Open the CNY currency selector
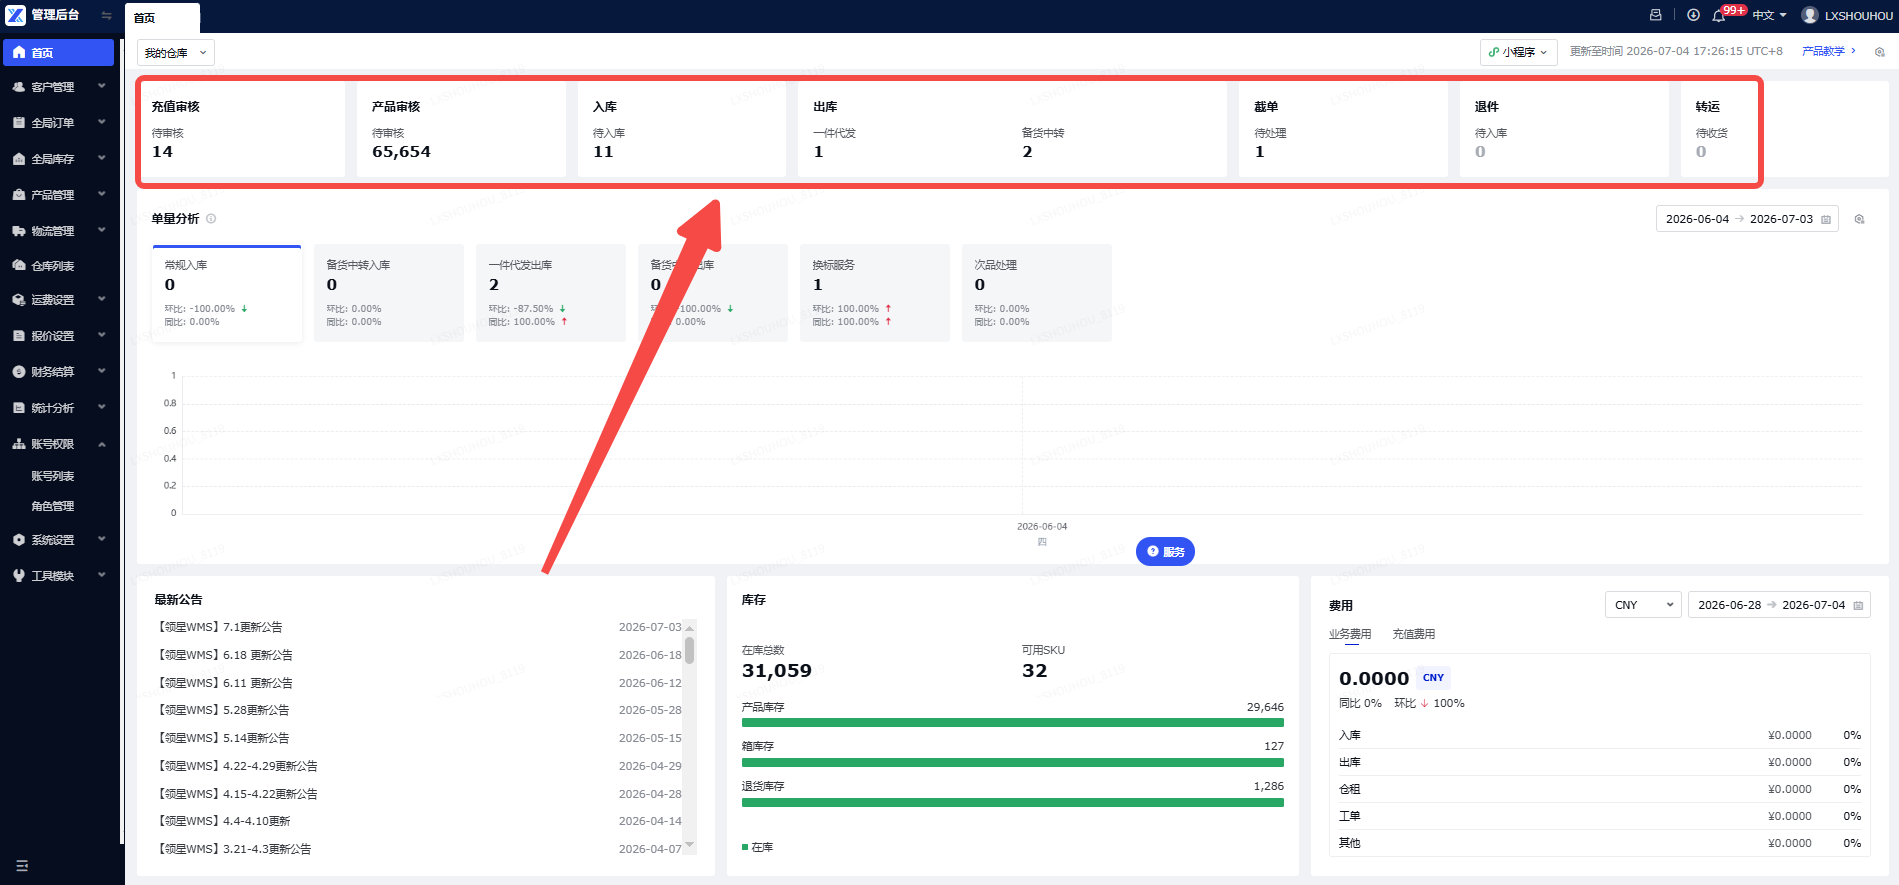The image size is (1899, 885). pyautogui.click(x=1643, y=605)
